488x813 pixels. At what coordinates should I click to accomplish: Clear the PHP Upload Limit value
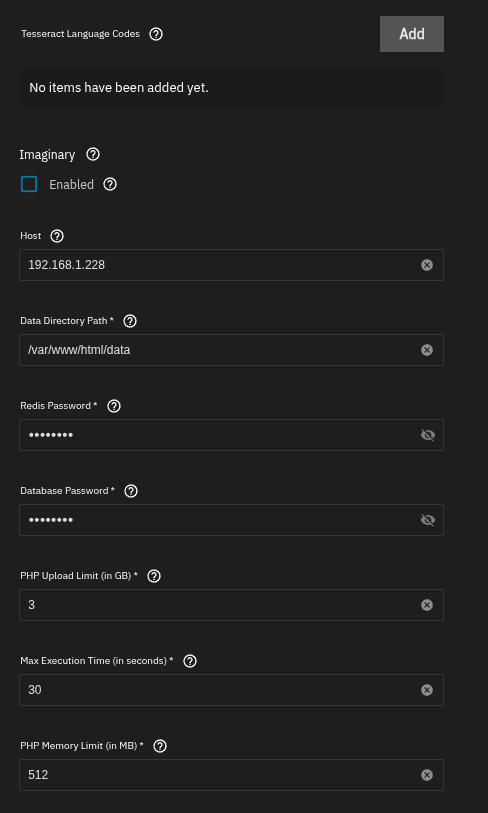pos(427,605)
